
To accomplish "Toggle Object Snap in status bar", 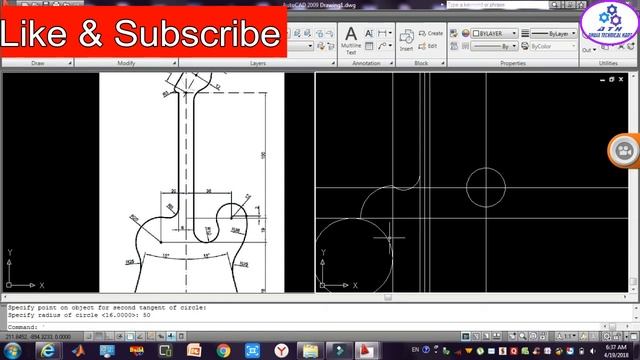I will click(130, 336).
